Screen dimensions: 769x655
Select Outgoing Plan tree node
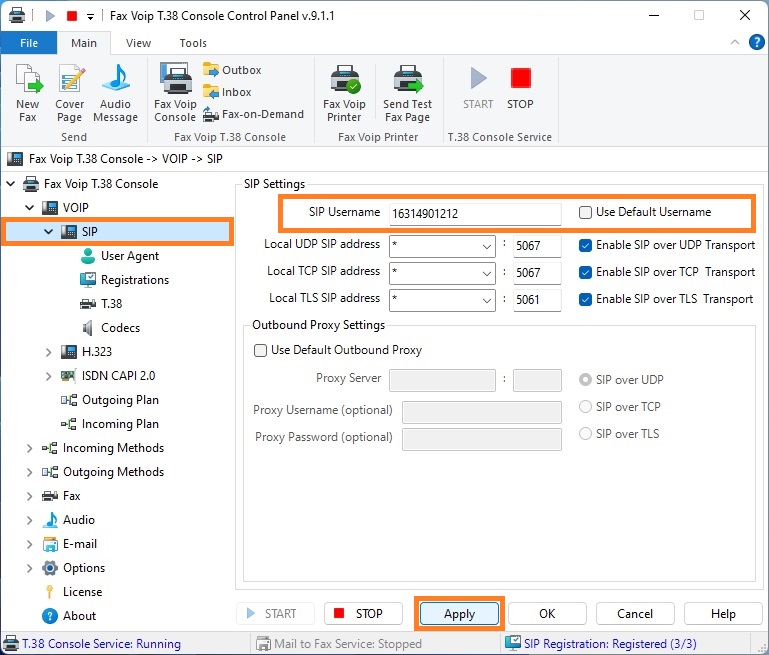110,400
